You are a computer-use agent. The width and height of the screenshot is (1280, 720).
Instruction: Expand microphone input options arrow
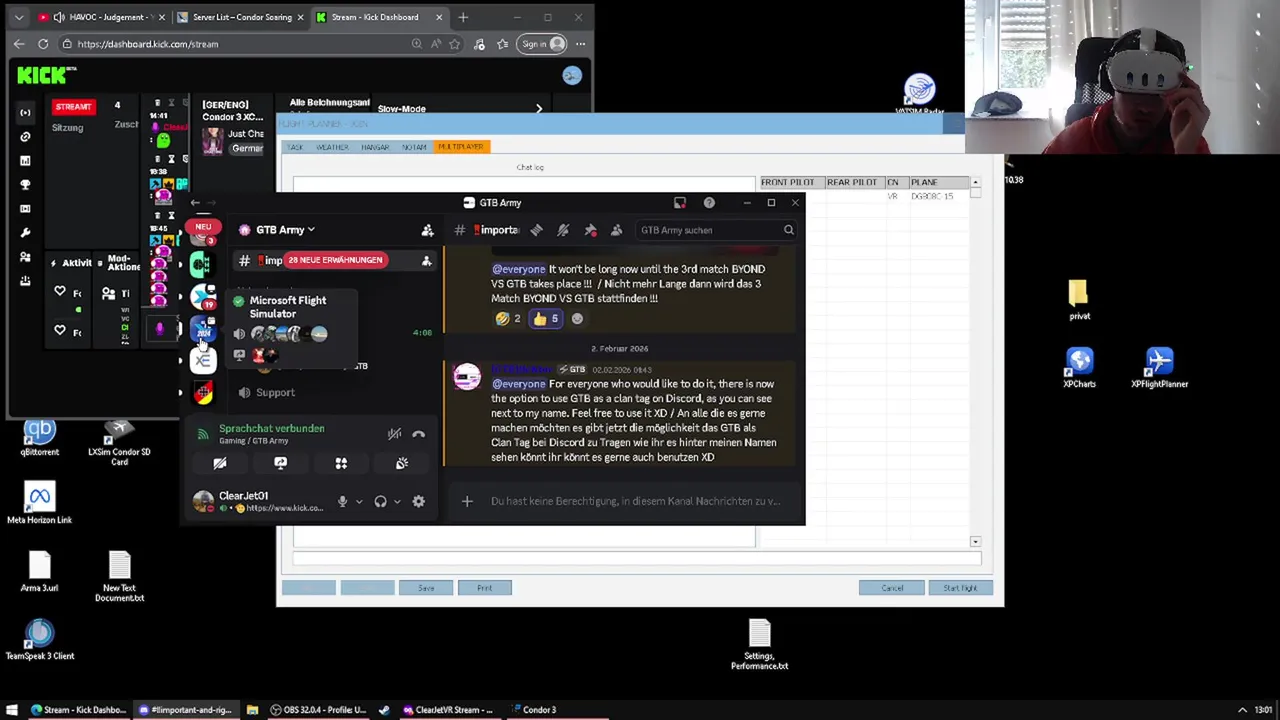(x=359, y=502)
